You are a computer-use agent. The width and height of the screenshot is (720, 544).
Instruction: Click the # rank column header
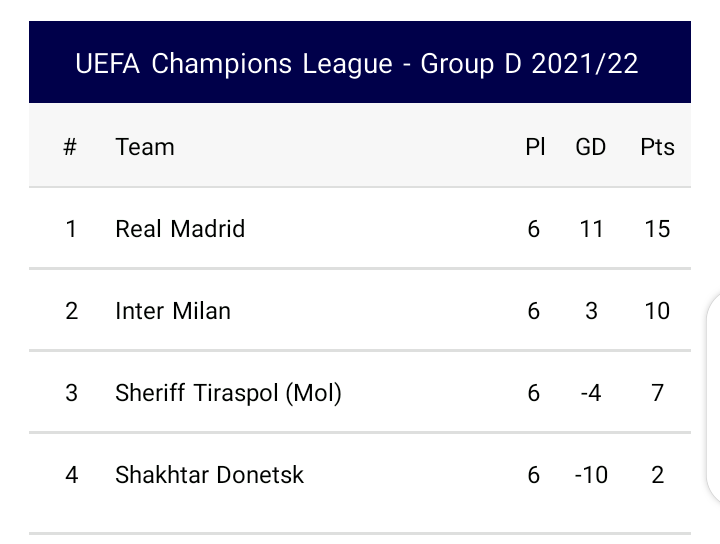tap(70, 147)
